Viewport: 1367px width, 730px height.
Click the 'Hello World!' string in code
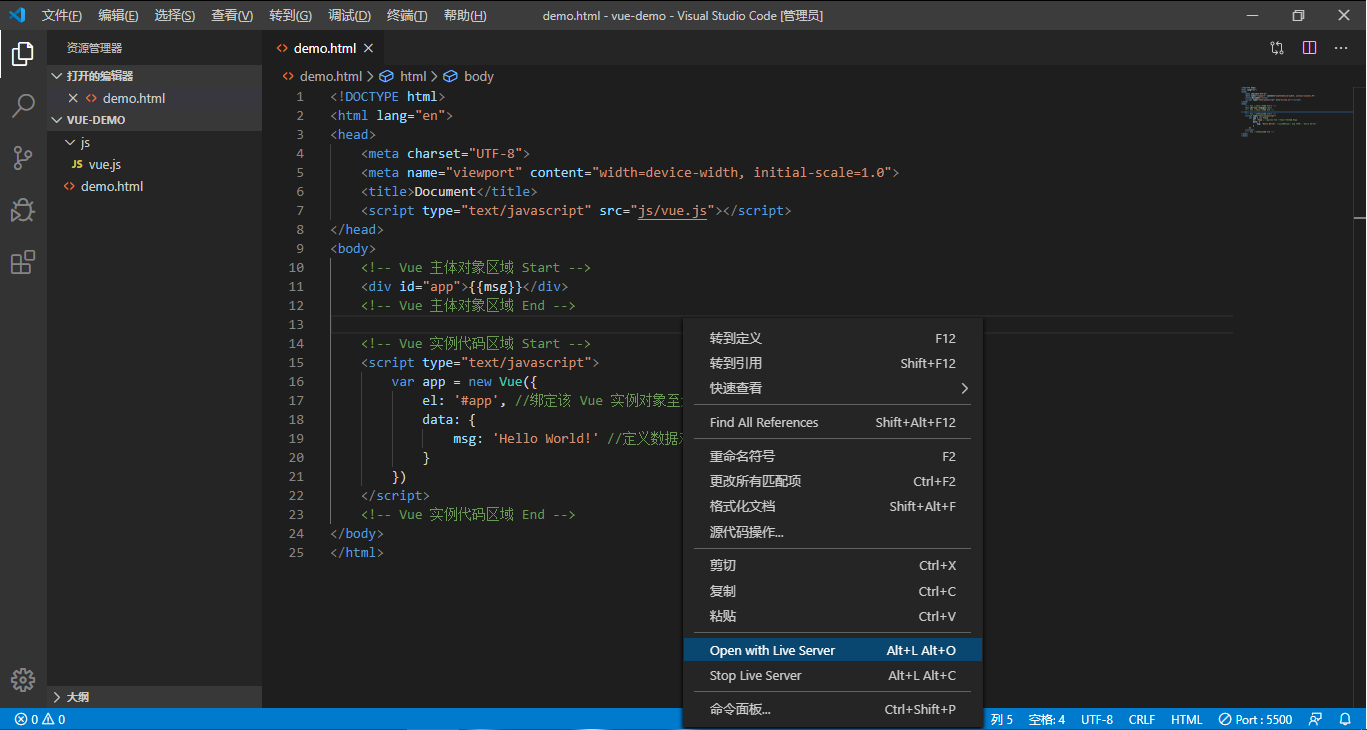pos(545,439)
